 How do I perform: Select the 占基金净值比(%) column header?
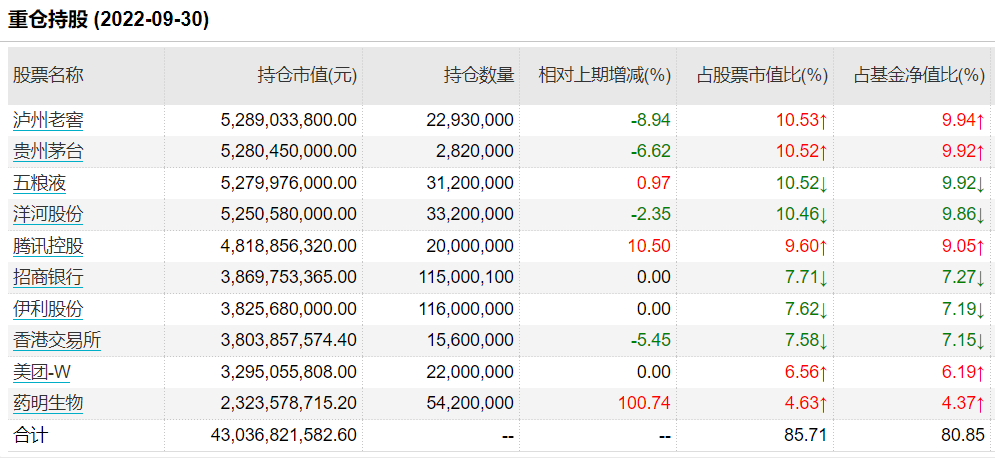click(920, 75)
